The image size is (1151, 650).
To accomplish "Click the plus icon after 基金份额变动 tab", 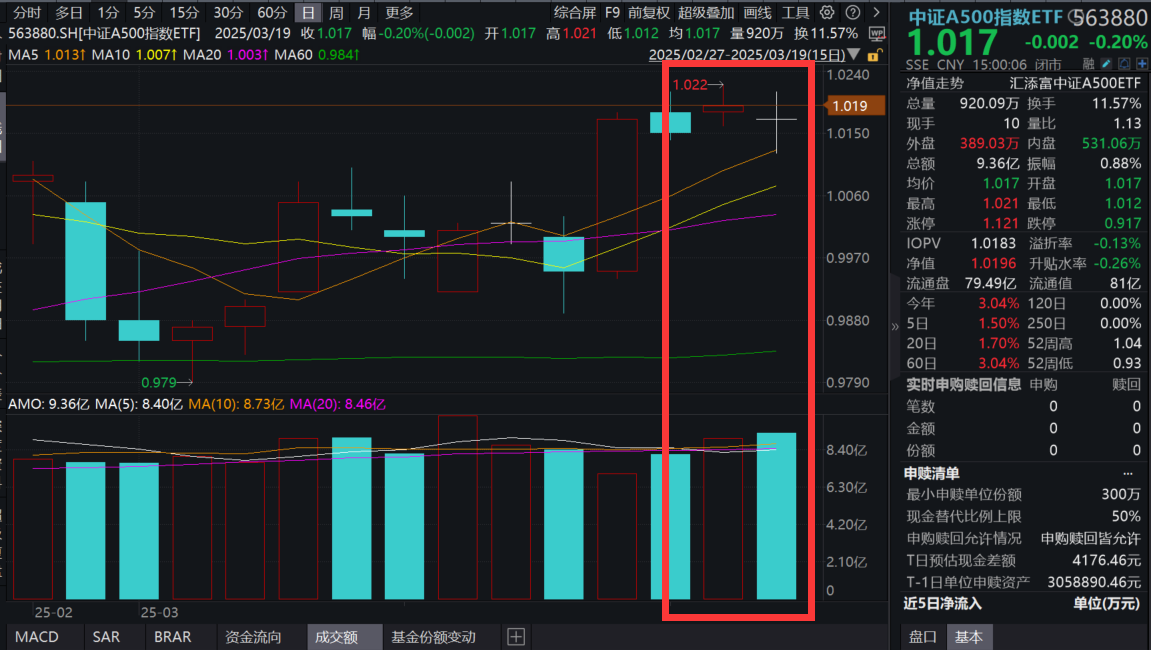I will click(x=516, y=637).
